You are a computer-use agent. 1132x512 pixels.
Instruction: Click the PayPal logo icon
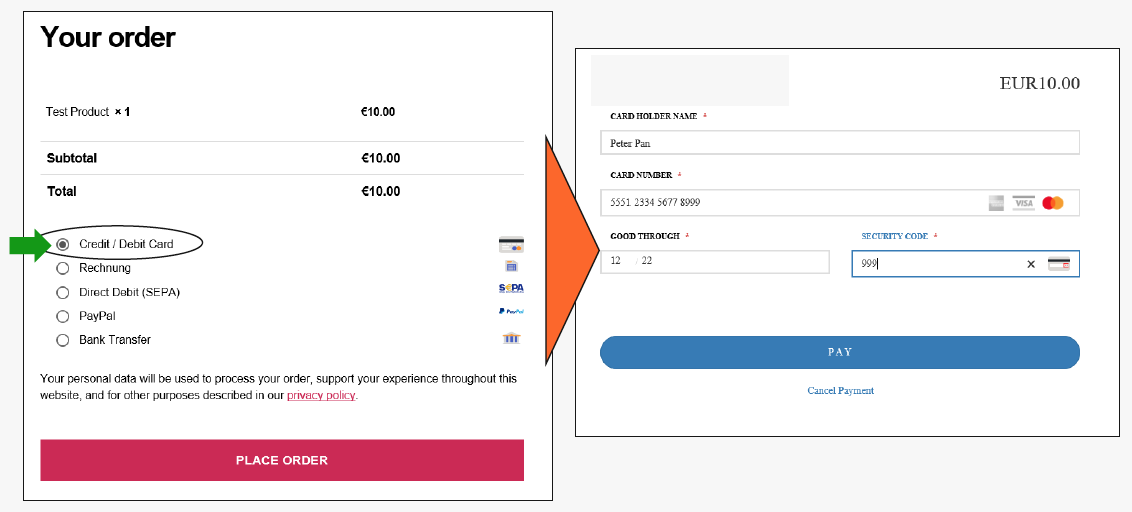point(511,311)
